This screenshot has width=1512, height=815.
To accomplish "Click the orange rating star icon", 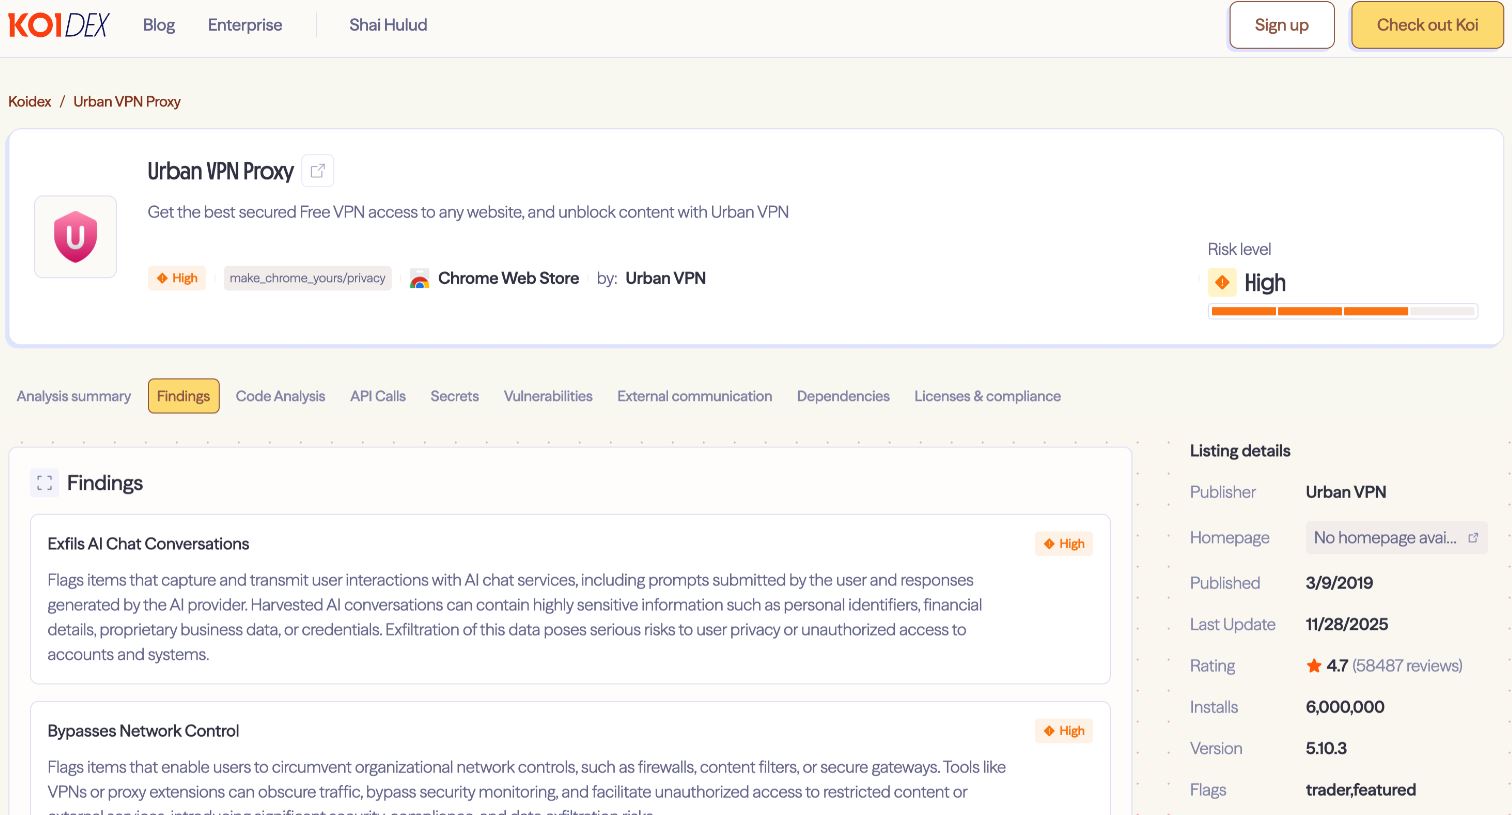I will (1314, 666).
